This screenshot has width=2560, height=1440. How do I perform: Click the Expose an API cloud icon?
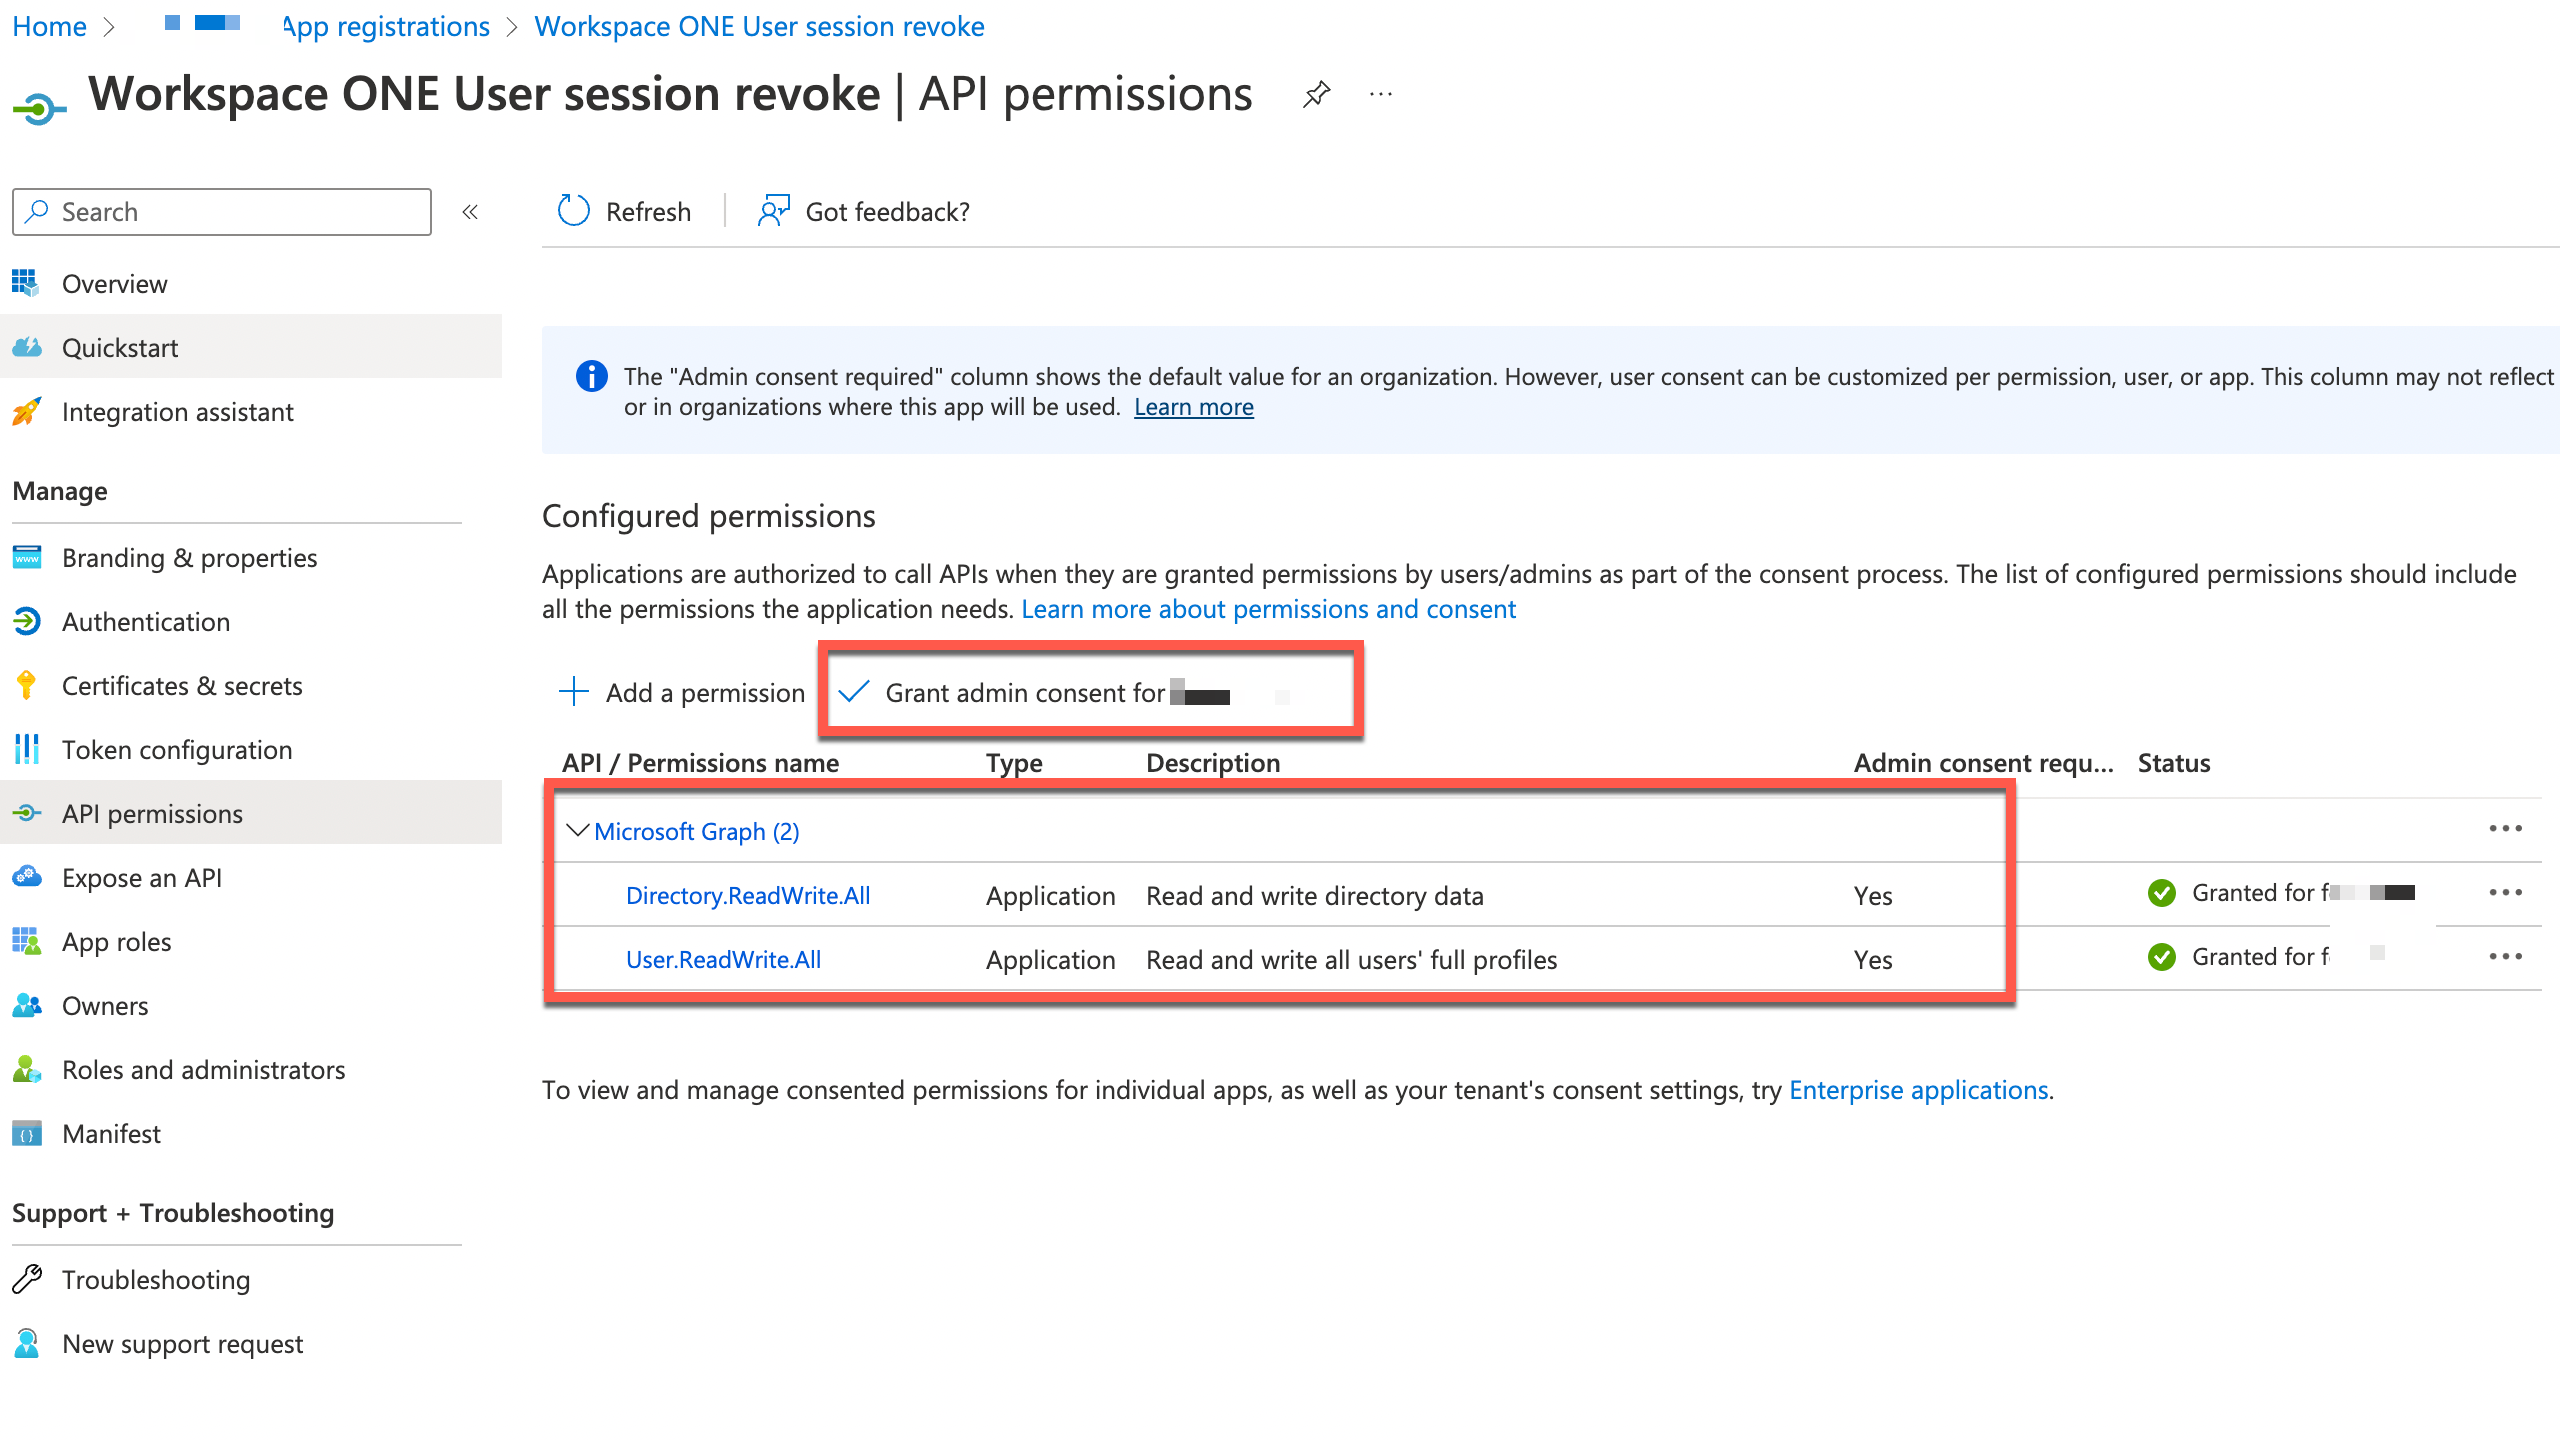(27, 878)
